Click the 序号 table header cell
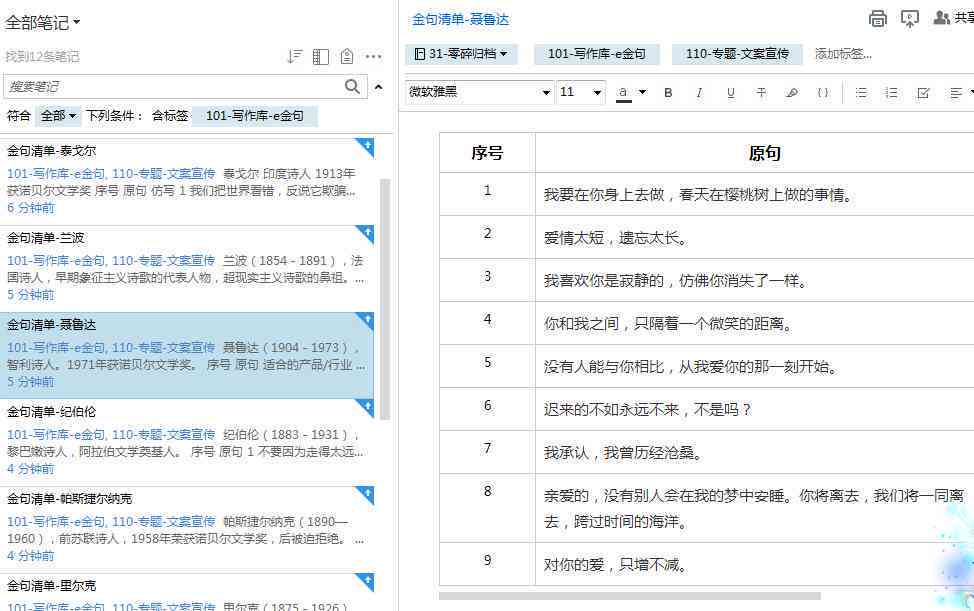The width and height of the screenshot is (974, 611). (x=487, y=153)
